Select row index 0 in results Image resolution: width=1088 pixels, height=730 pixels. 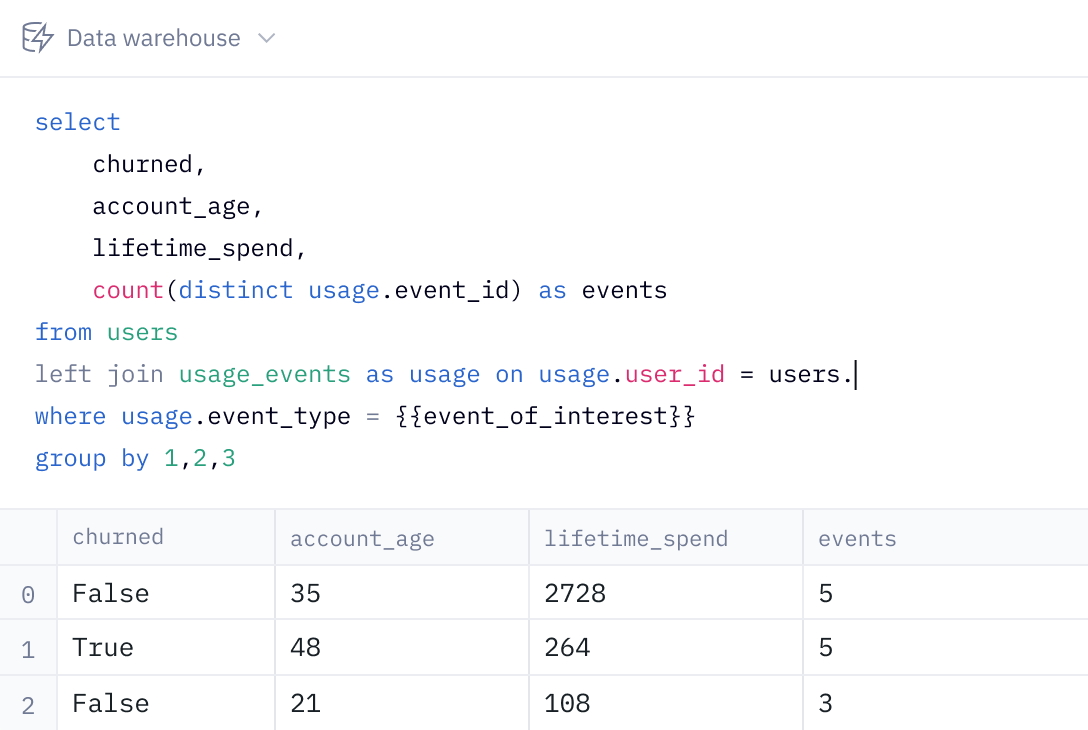[28, 594]
